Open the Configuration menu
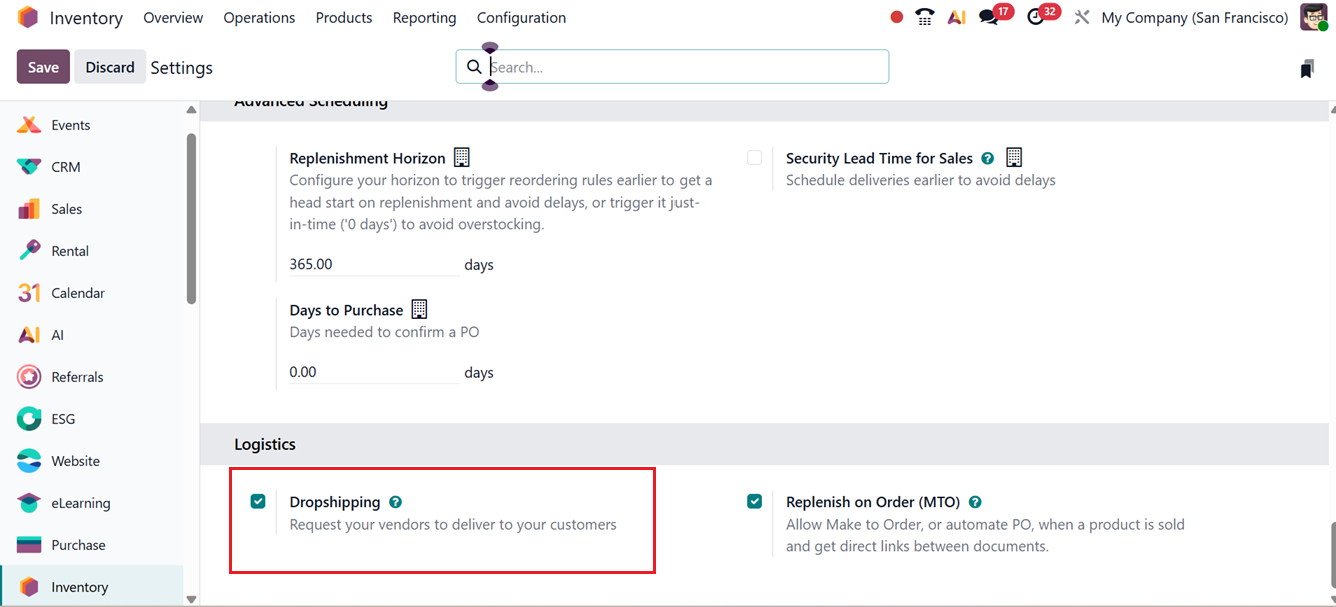This screenshot has height=607, width=1336. click(x=521, y=17)
